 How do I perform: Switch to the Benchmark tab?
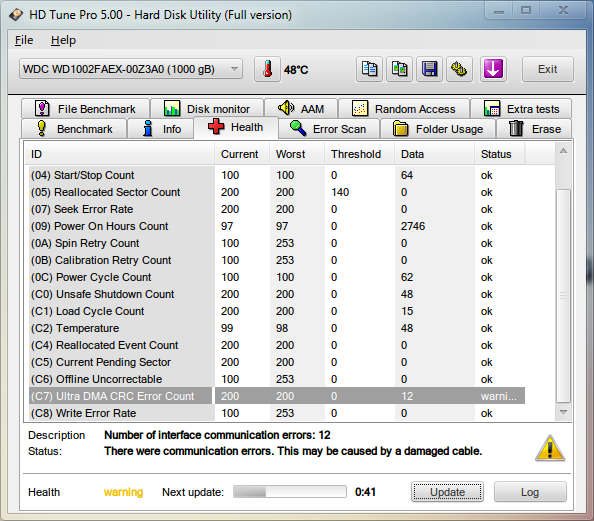[74, 129]
